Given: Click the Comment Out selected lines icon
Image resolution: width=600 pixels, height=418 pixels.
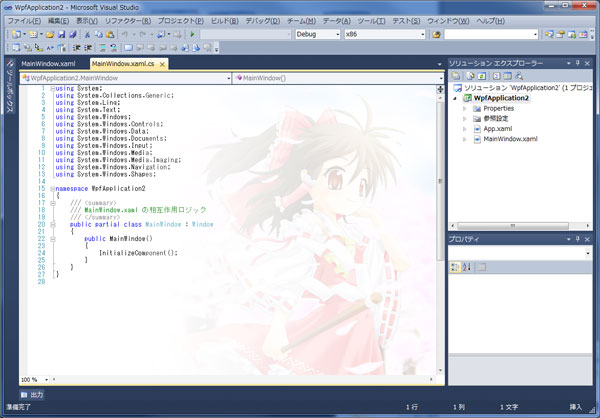Looking at the screenshot, I should 103,48.
